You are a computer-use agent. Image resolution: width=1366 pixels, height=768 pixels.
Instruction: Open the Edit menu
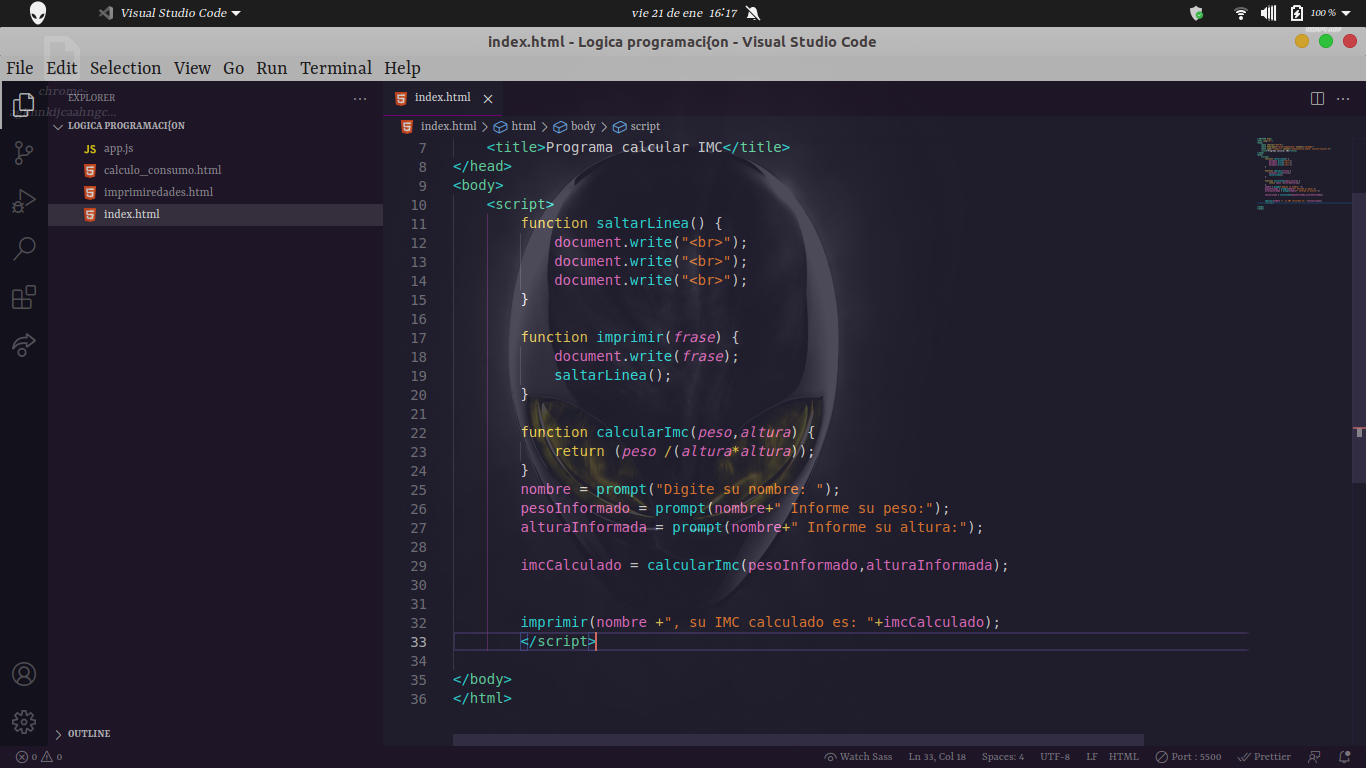point(61,68)
